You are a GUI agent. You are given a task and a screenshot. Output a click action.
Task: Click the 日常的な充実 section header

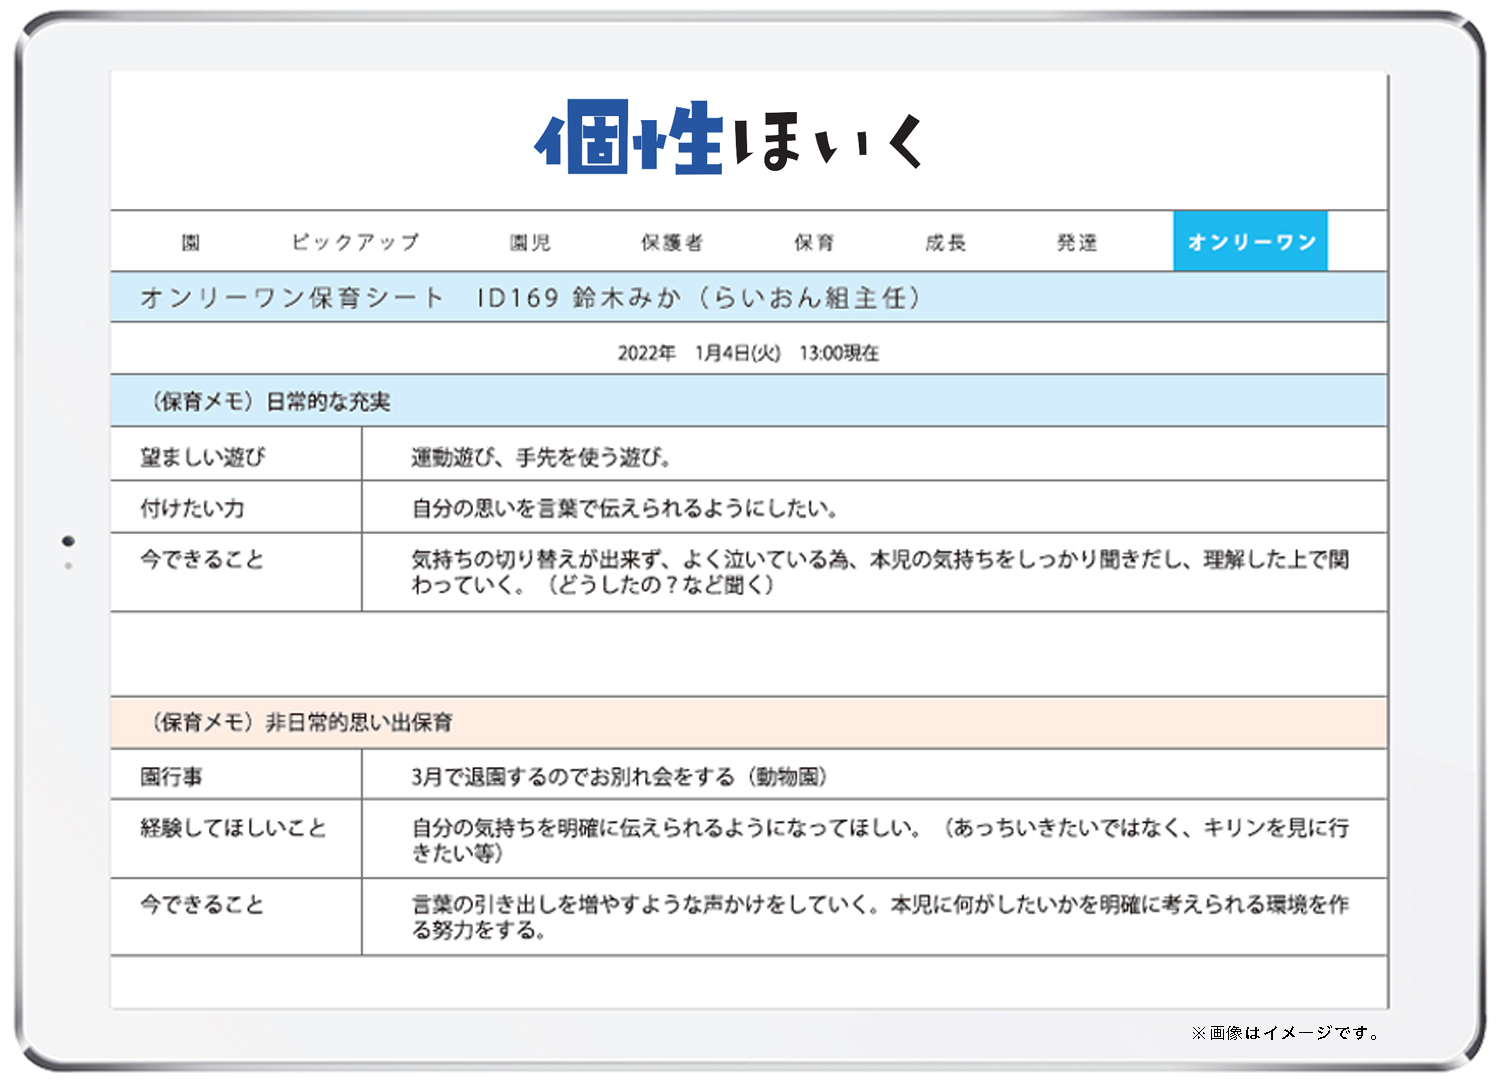point(271,400)
